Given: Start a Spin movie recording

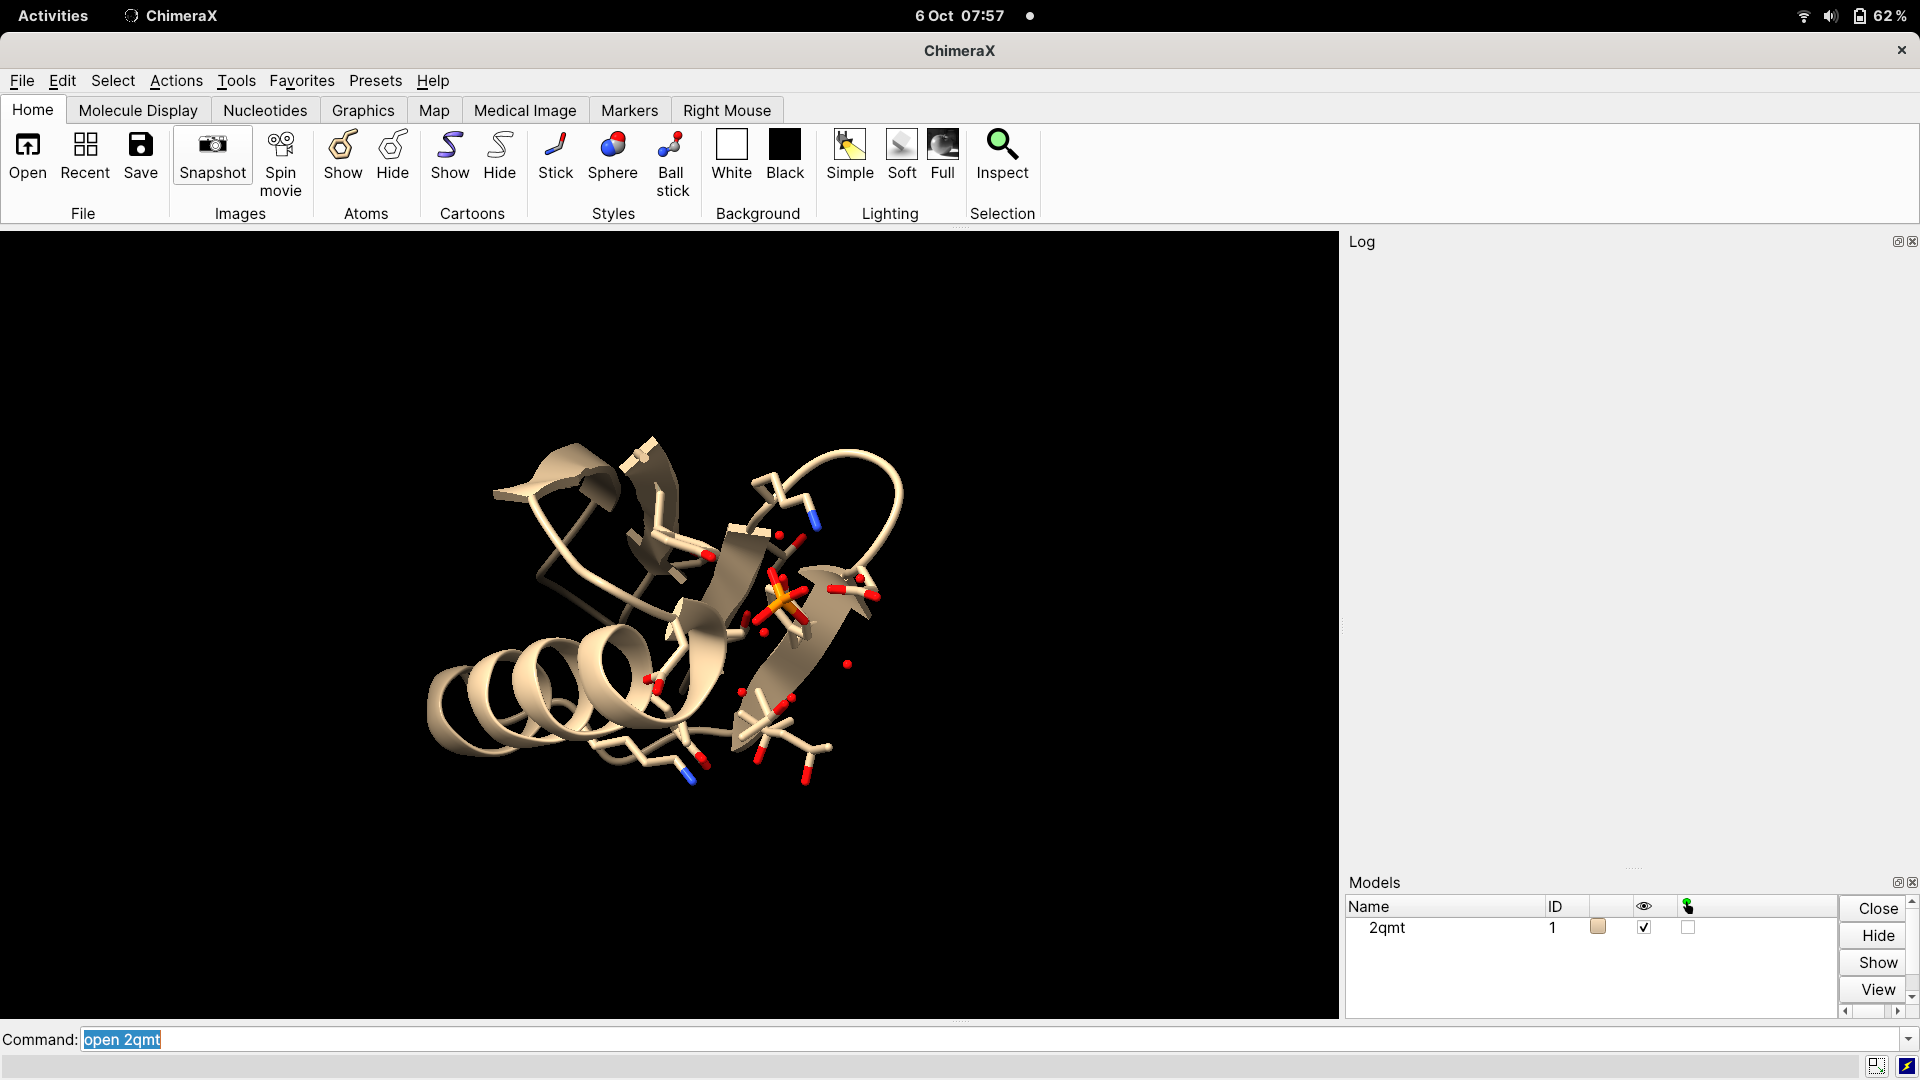Looking at the screenshot, I should [281, 146].
